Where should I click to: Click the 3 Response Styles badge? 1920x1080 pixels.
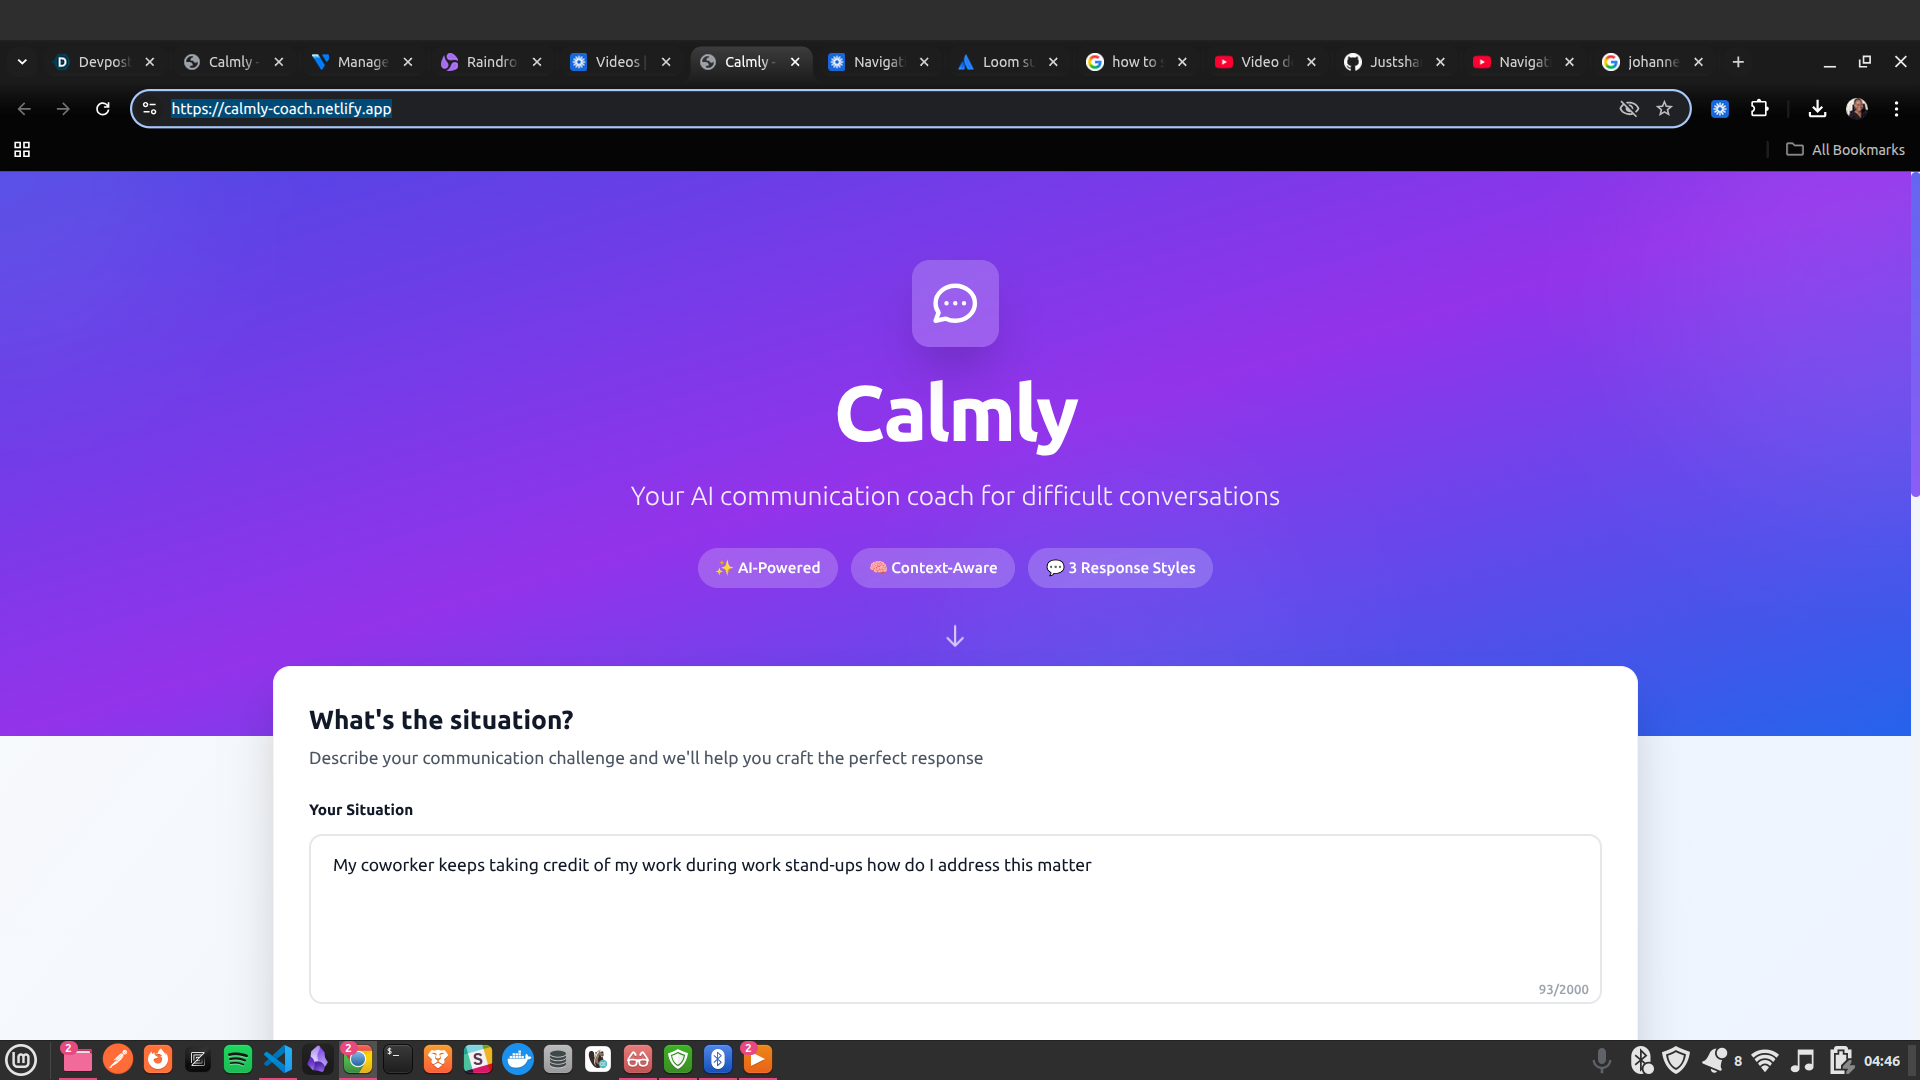[1119, 568]
